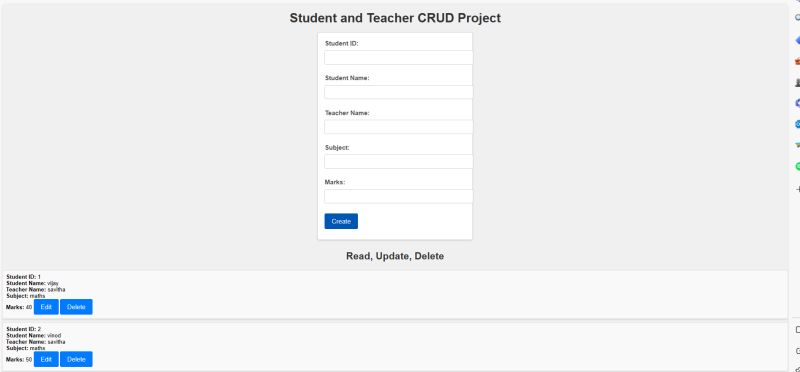Click the blue diamond-shaped sidebar icon

797,40
